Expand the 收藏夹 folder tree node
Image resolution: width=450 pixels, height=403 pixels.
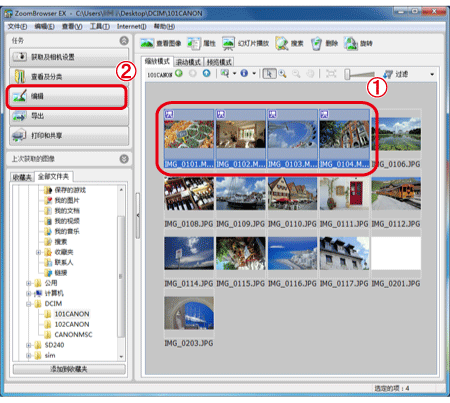(38, 252)
